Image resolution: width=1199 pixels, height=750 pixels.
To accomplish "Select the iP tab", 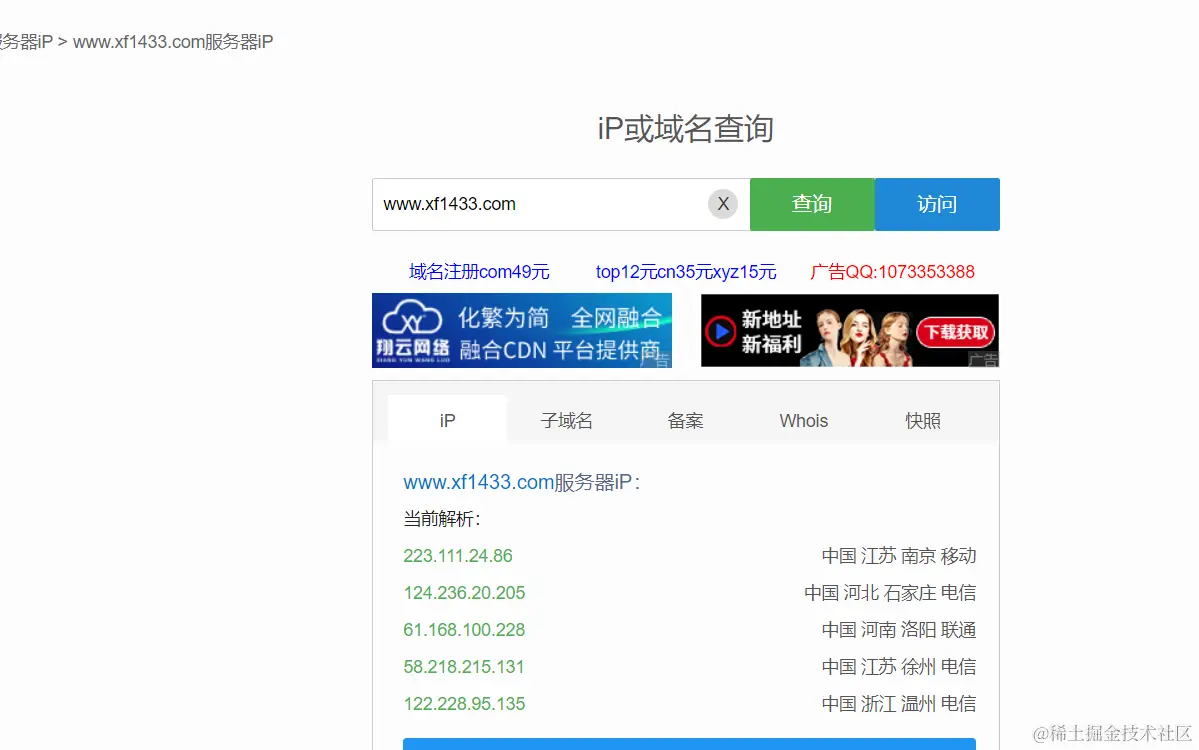I will pos(447,420).
